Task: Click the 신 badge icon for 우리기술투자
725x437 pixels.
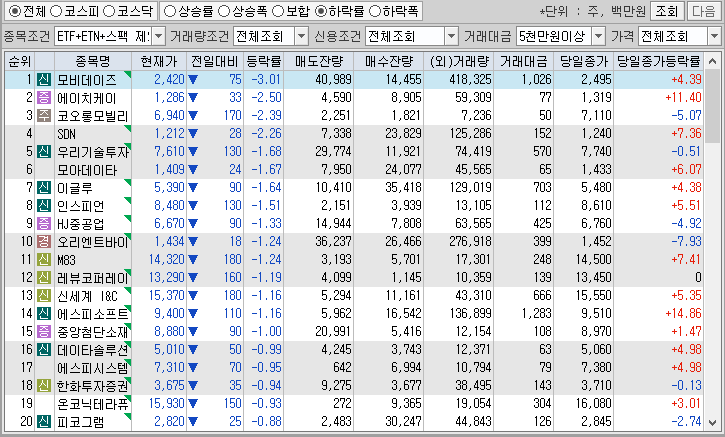Action: click(44, 152)
